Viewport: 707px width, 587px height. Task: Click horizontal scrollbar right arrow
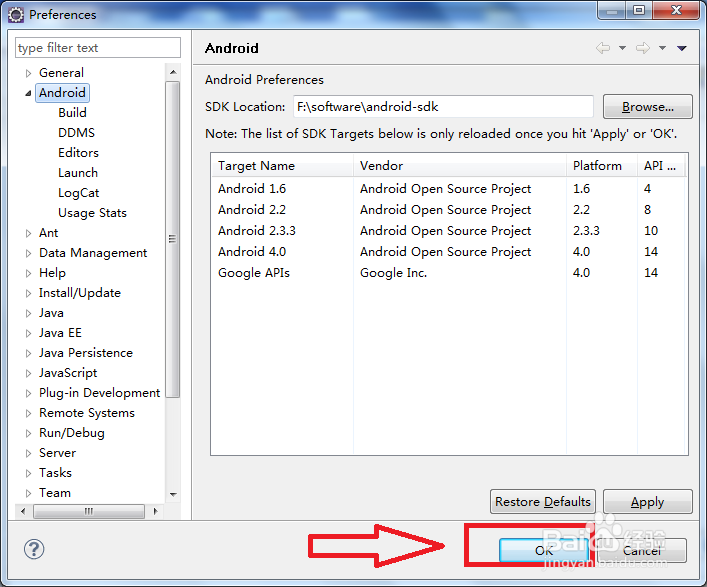(x=156, y=511)
